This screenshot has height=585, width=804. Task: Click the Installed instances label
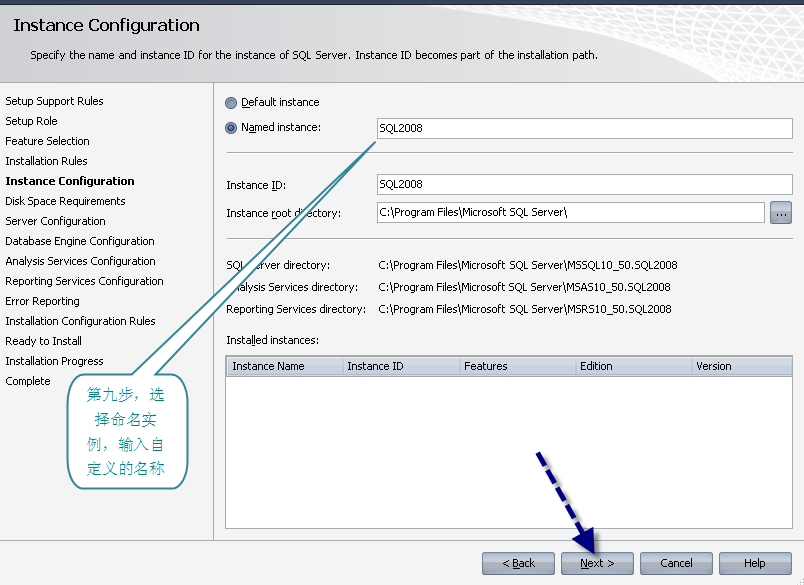272,340
